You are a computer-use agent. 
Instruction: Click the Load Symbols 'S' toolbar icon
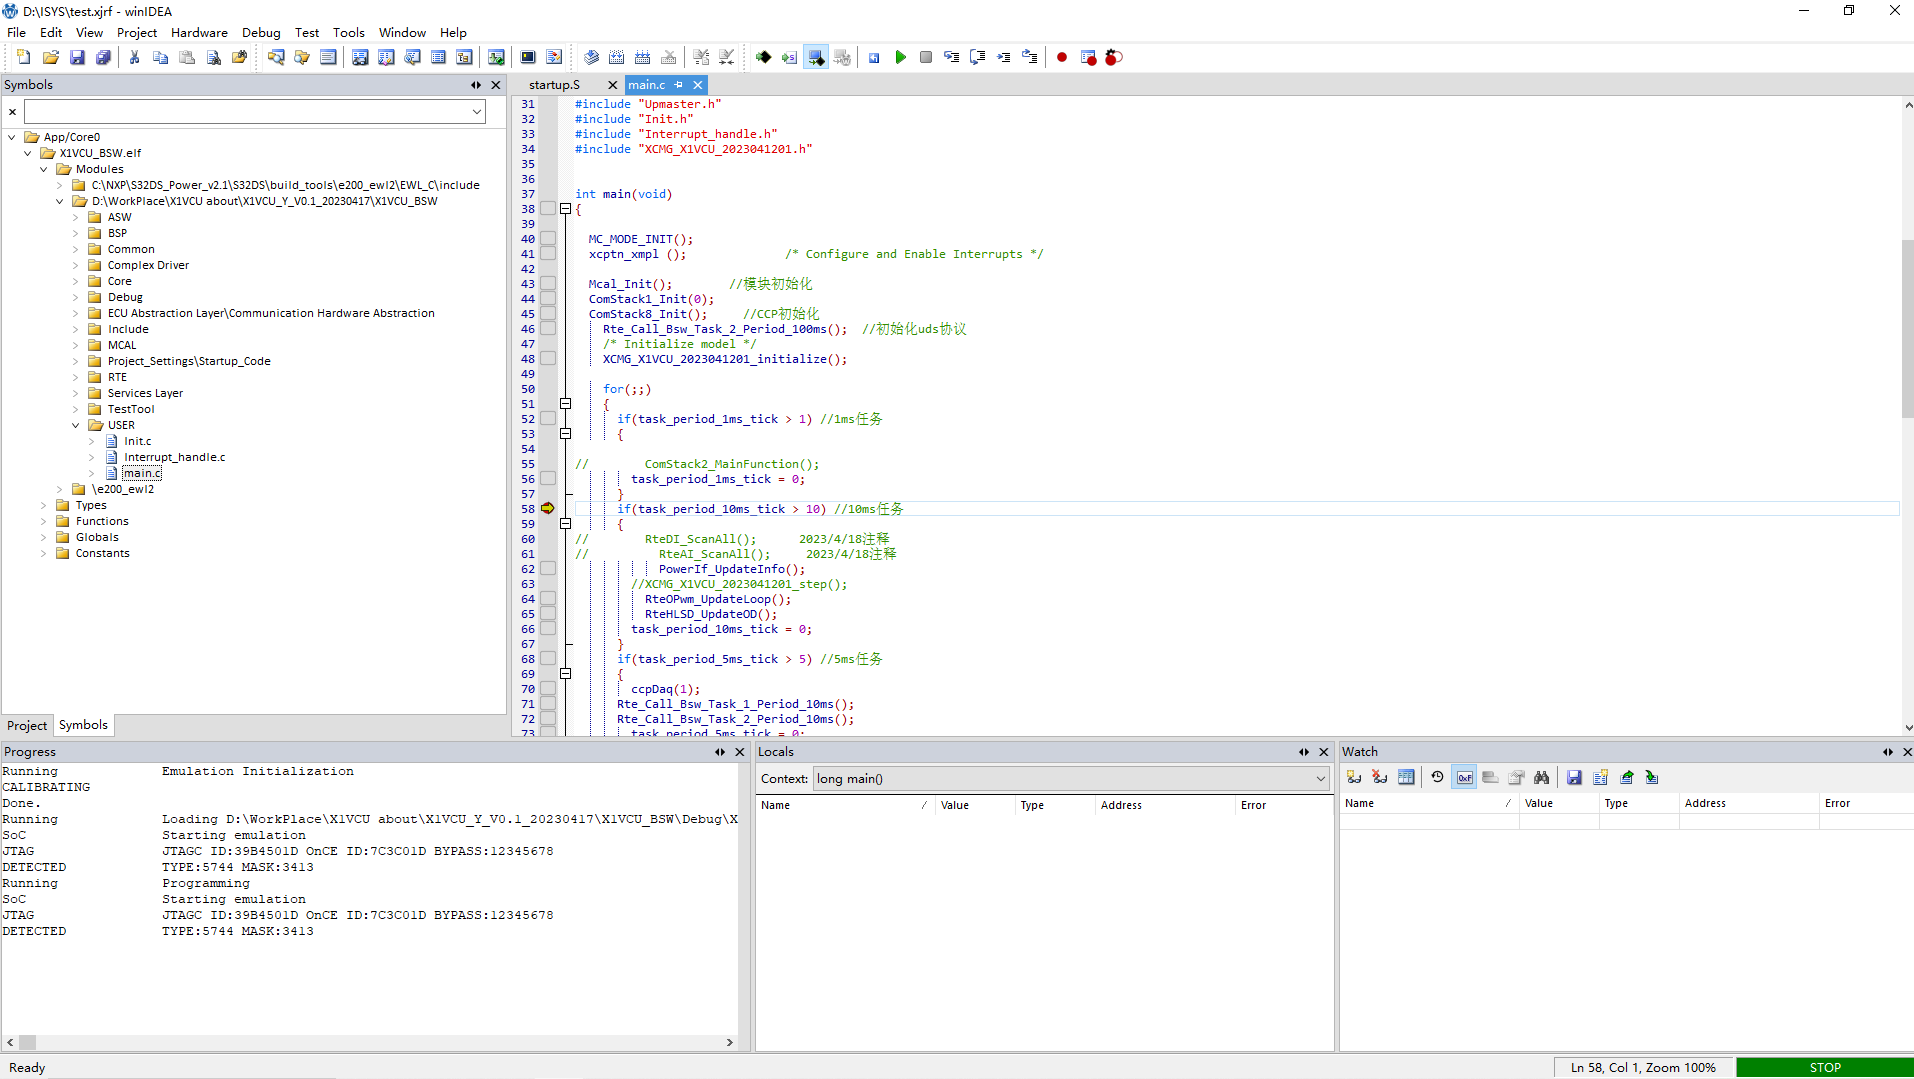789,57
